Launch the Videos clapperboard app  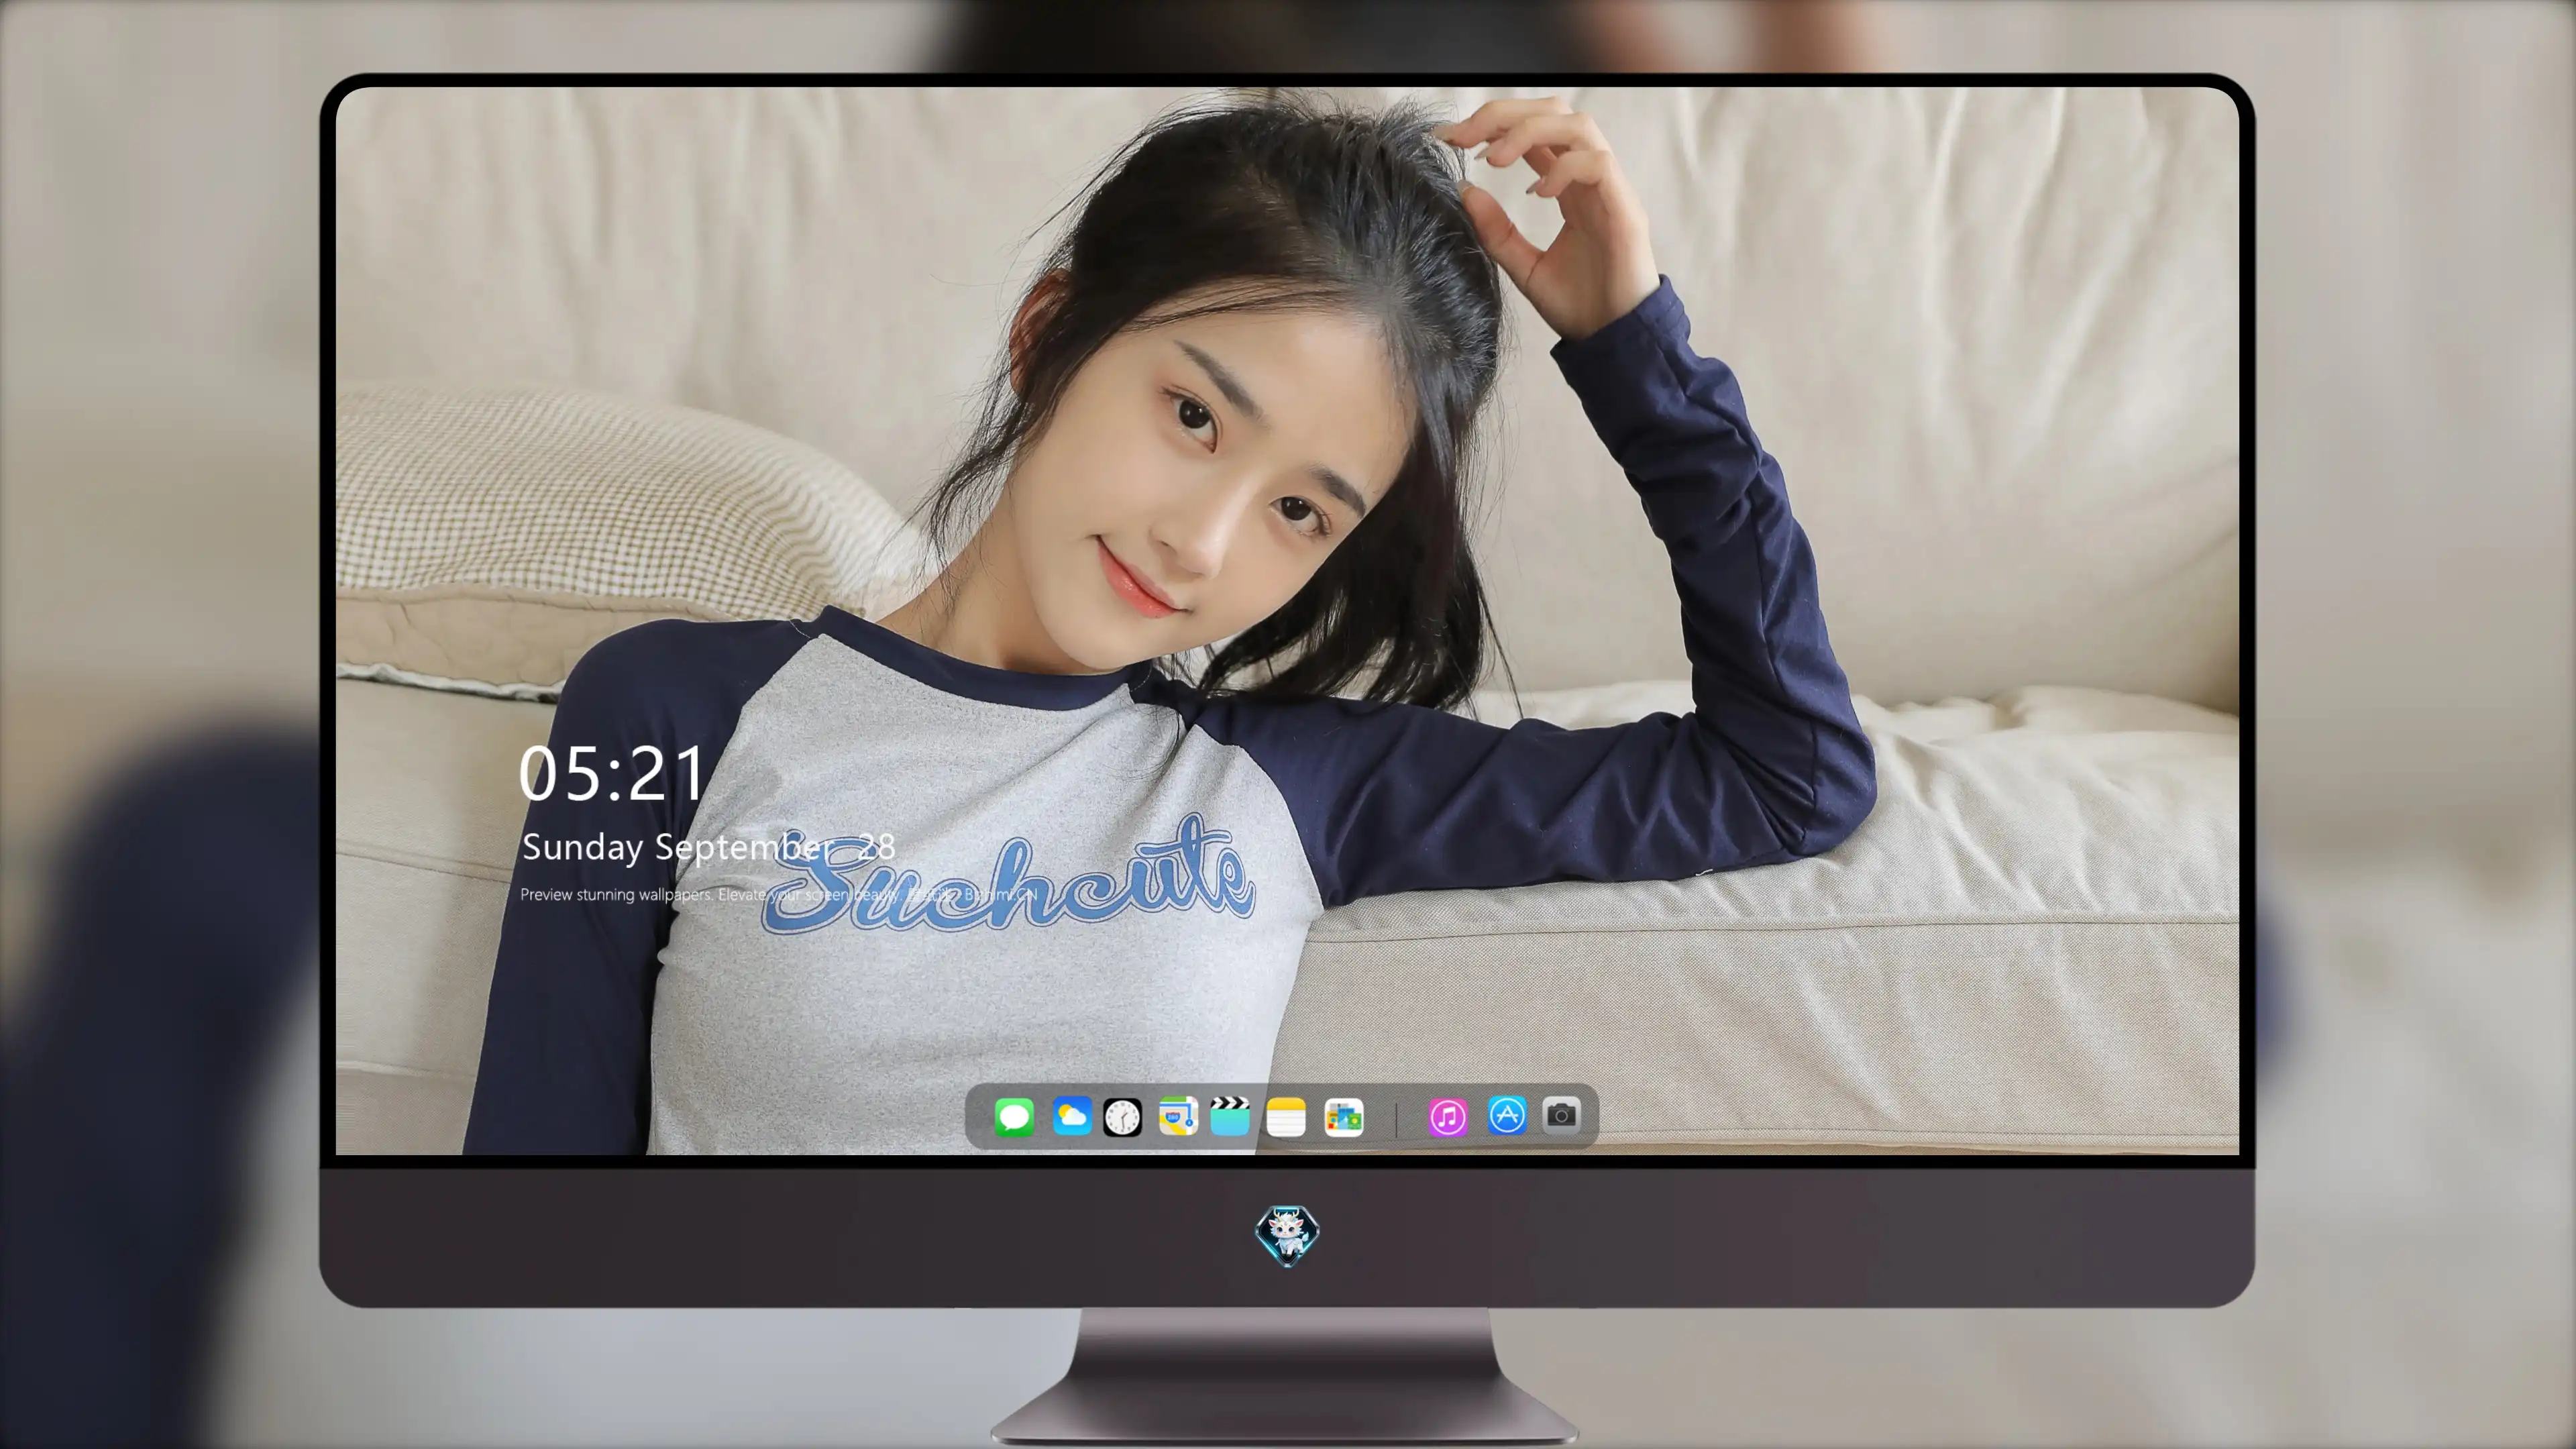1230,1116
